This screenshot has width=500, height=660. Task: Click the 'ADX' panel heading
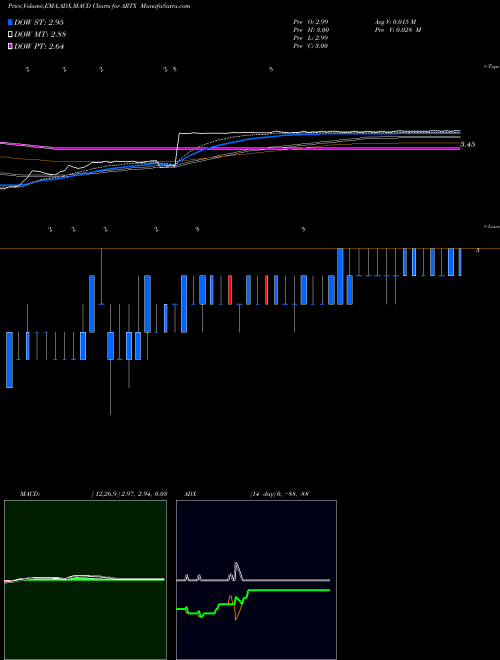[x=190, y=494]
